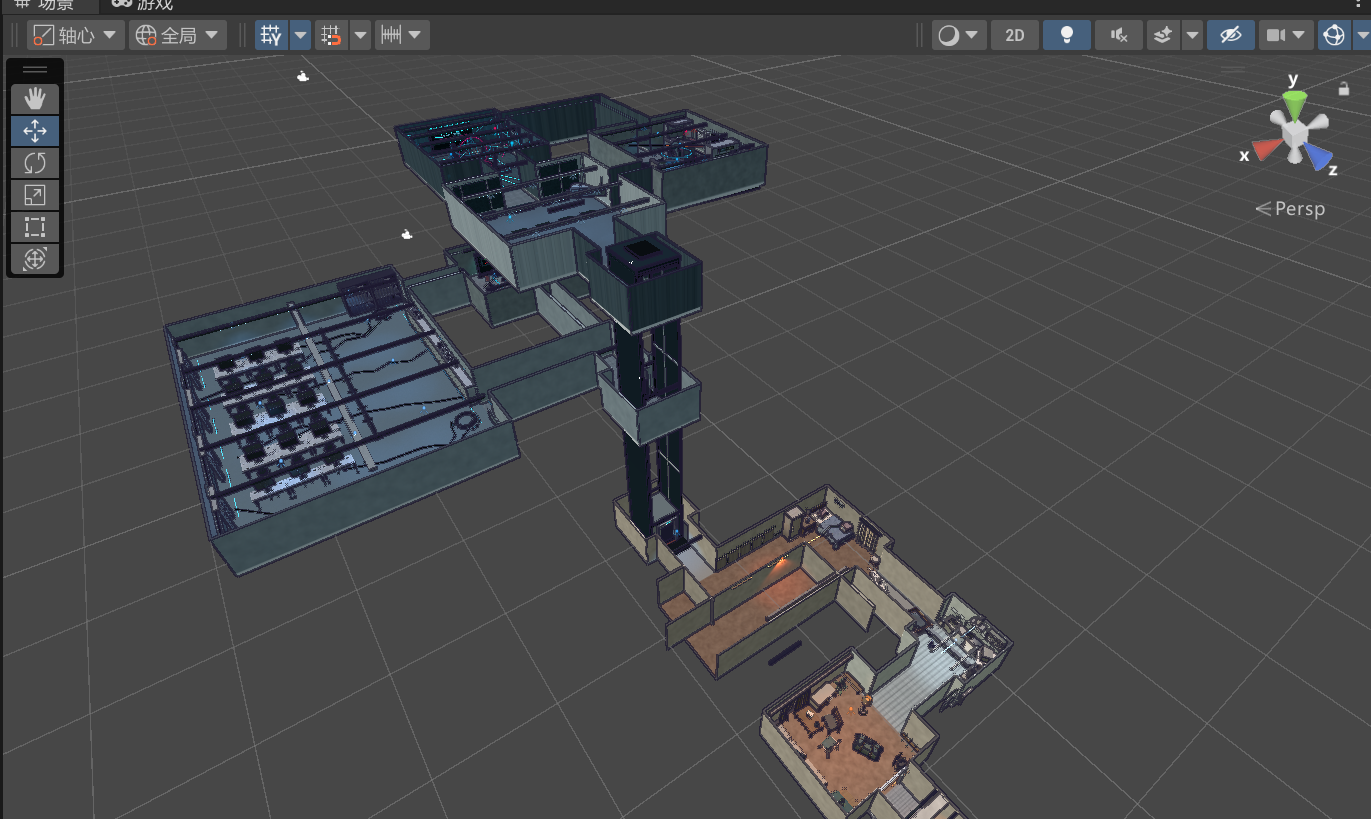Select the Rect transform tool
The width and height of the screenshot is (1371, 819).
35,227
